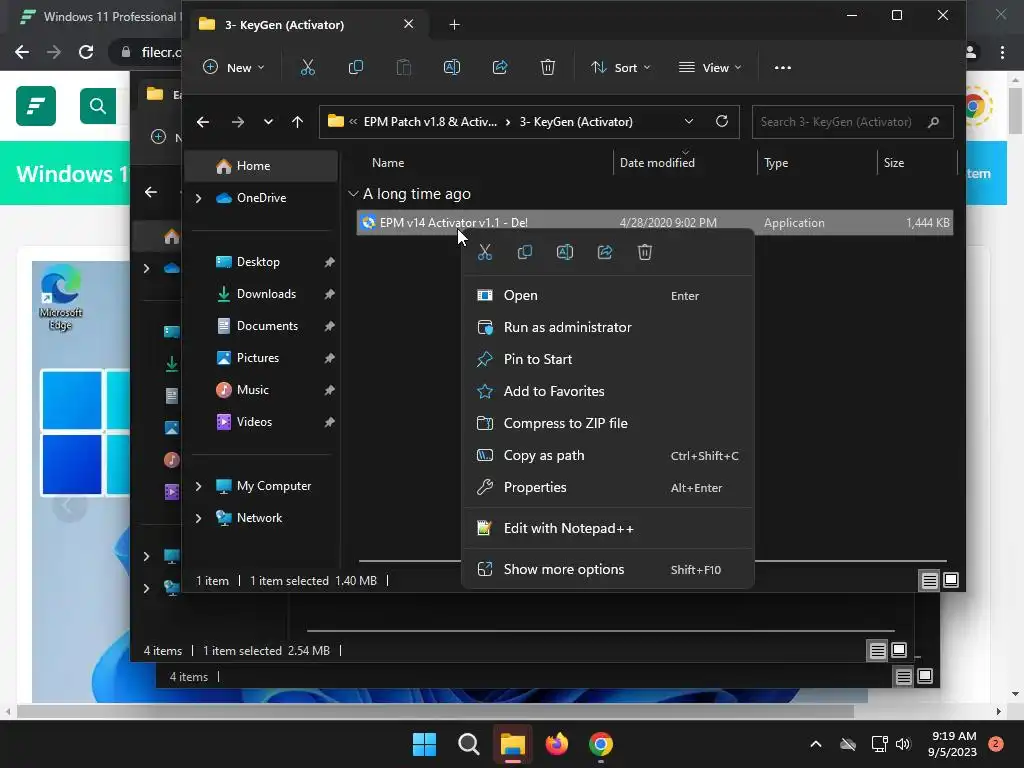This screenshot has height=768, width=1024.
Task: Select Add to Favorites
Action: [607, 391]
